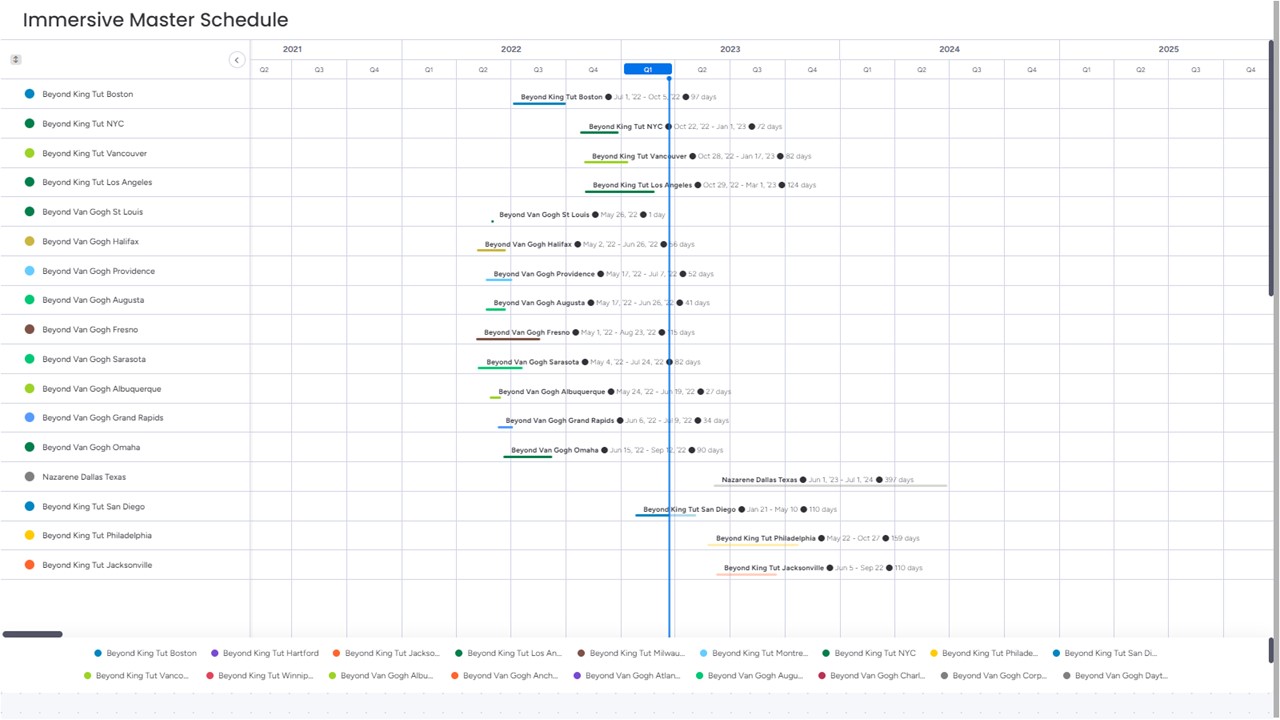Click the Beyond King Tut San Diego bar

tap(666, 515)
